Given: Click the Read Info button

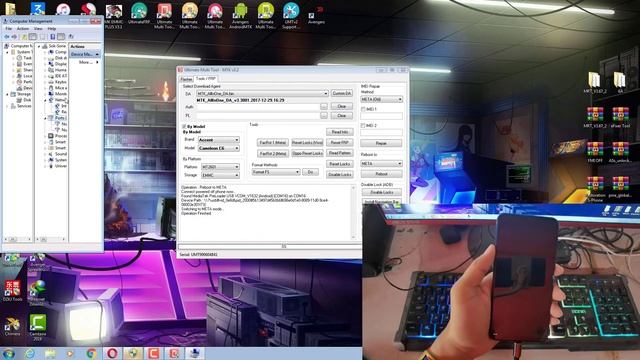Looking at the screenshot, I should pyautogui.click(x=340, y=132).
